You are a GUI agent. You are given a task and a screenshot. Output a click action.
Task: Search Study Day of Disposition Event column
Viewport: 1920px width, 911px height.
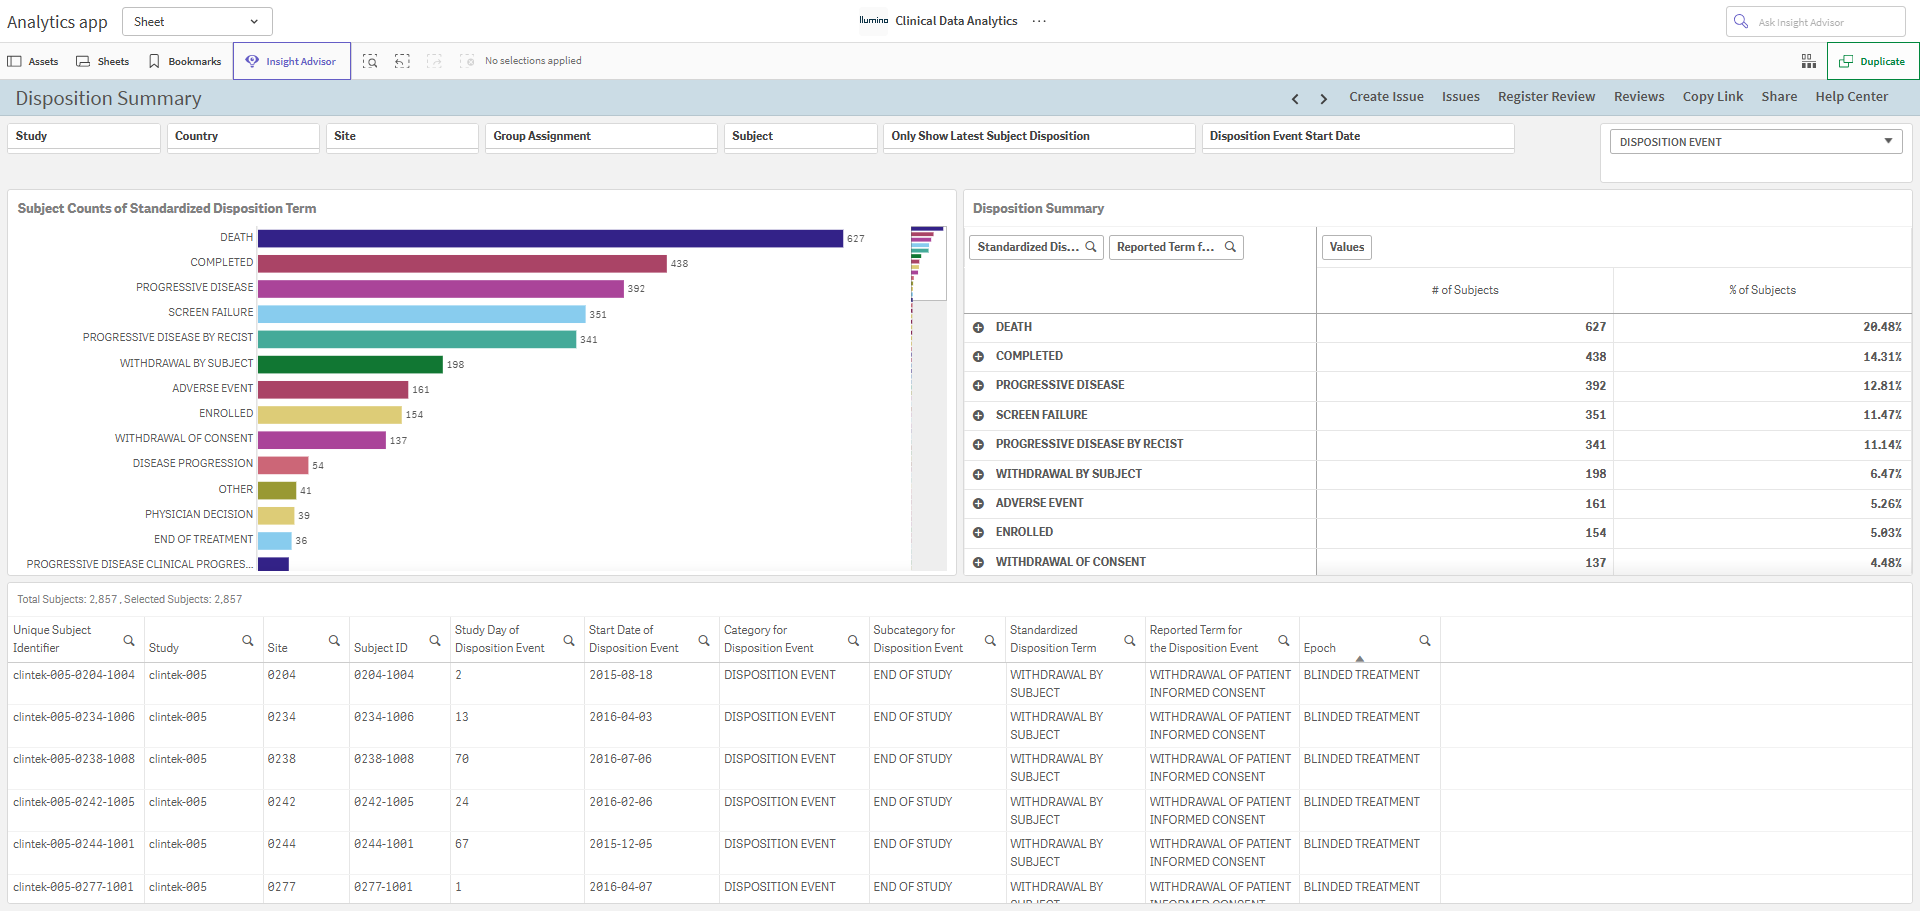pyautogui.click(x=569, y=640)
